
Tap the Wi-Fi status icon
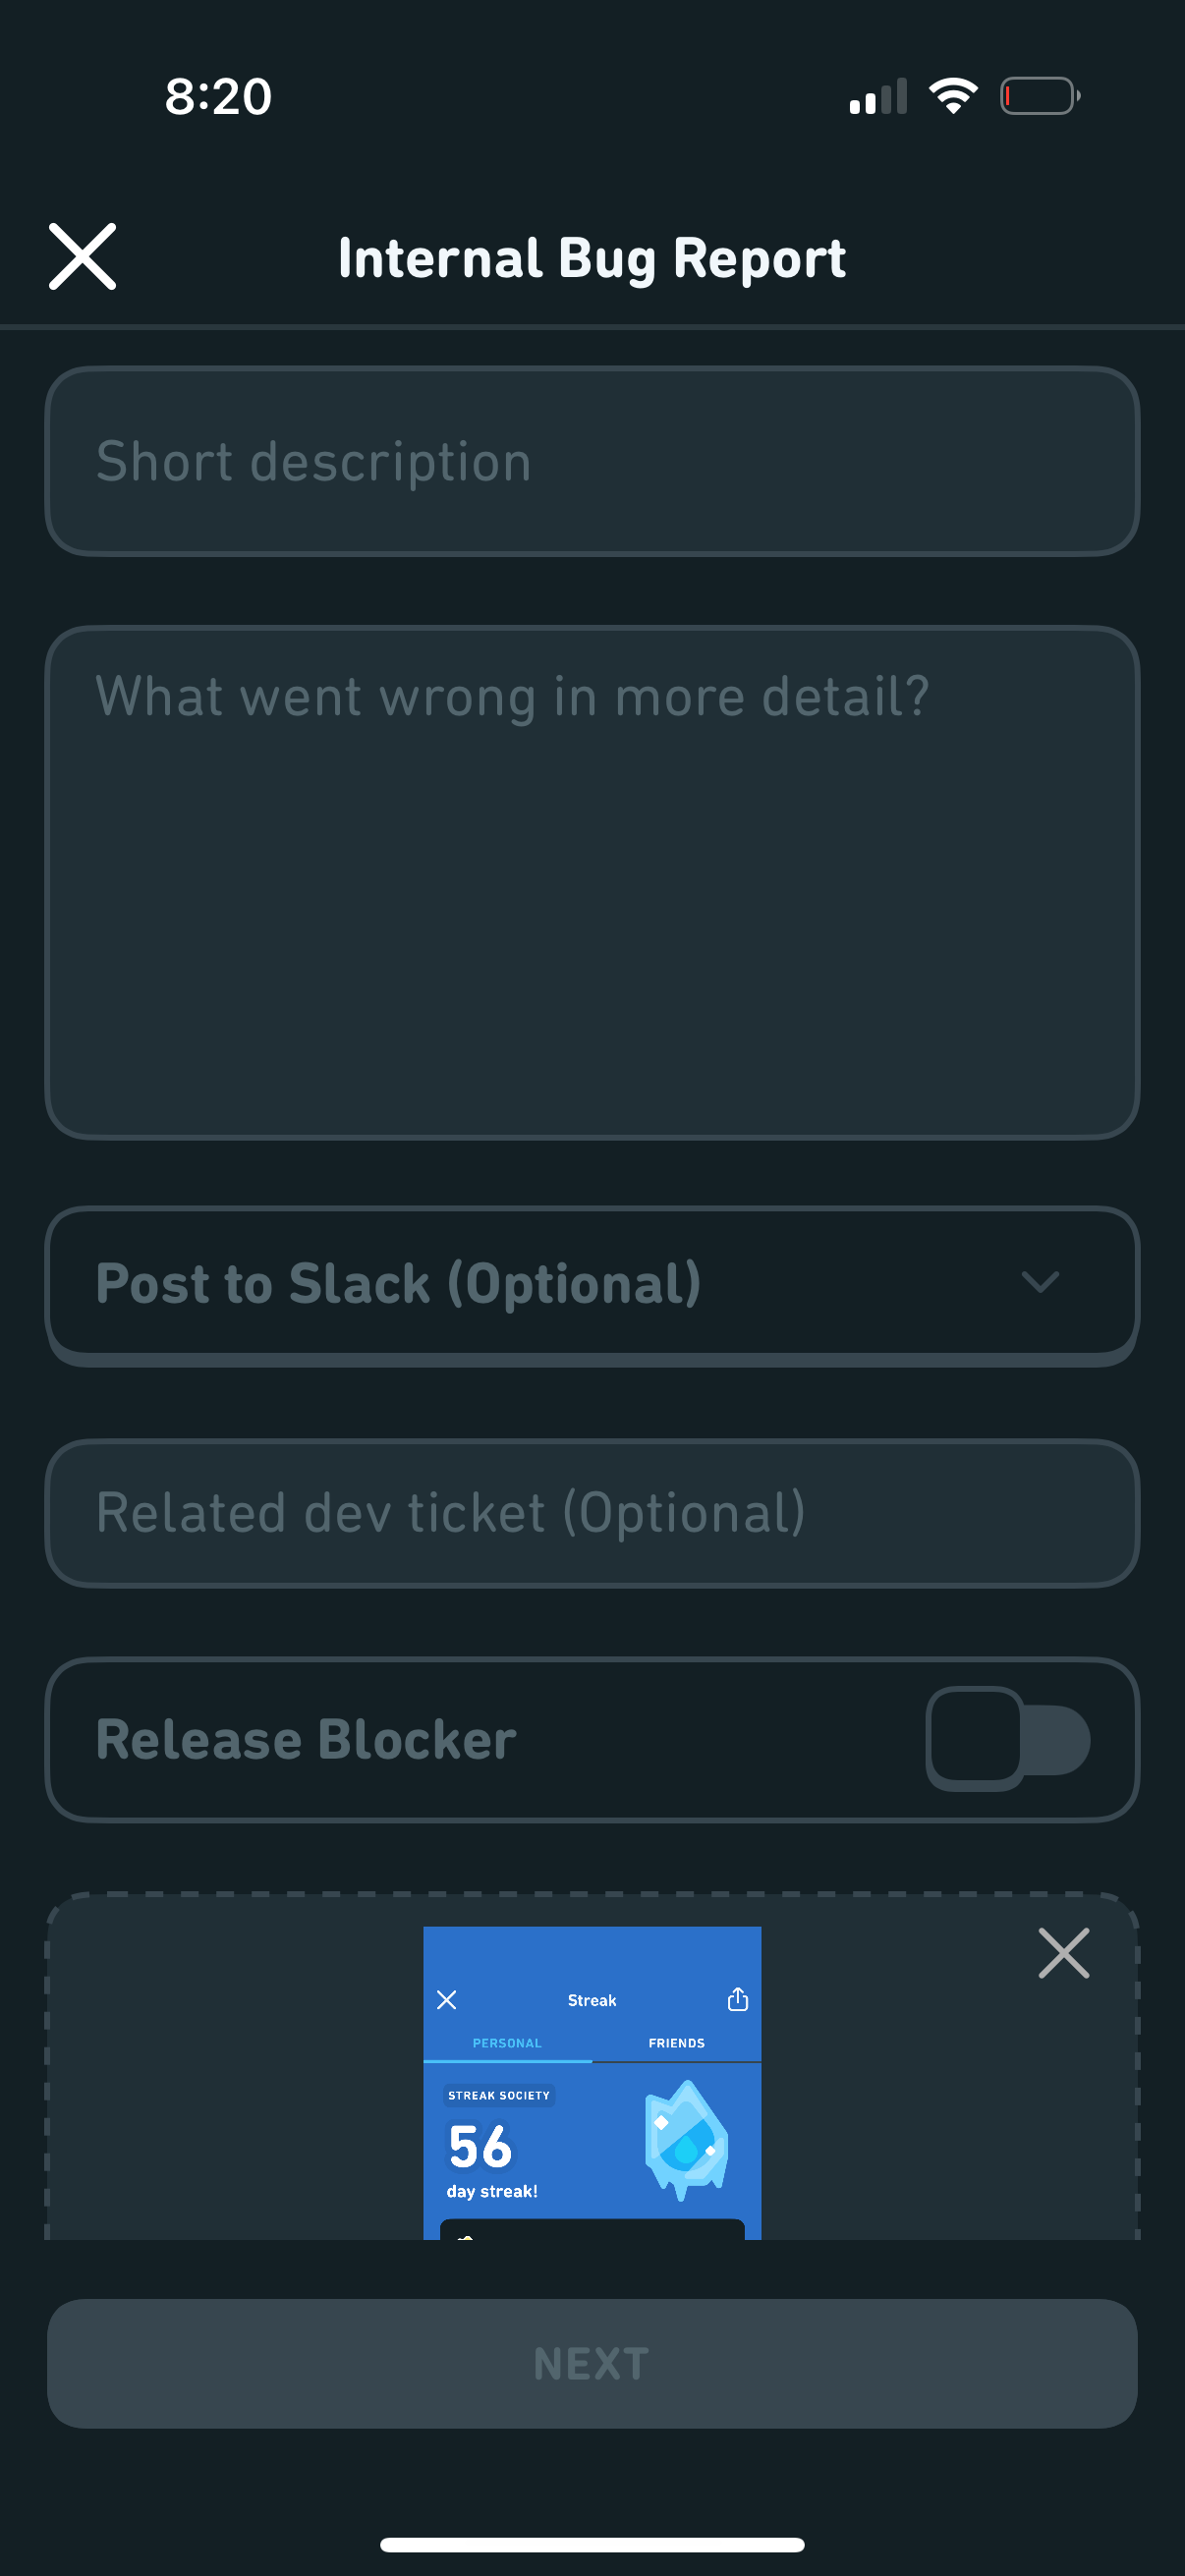tap(953, 96)
